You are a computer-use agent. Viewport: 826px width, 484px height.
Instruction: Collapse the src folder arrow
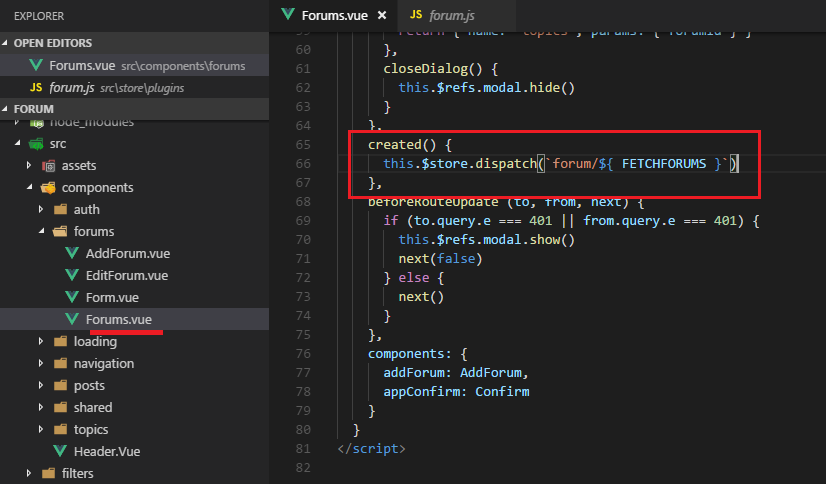click(18, 143)
